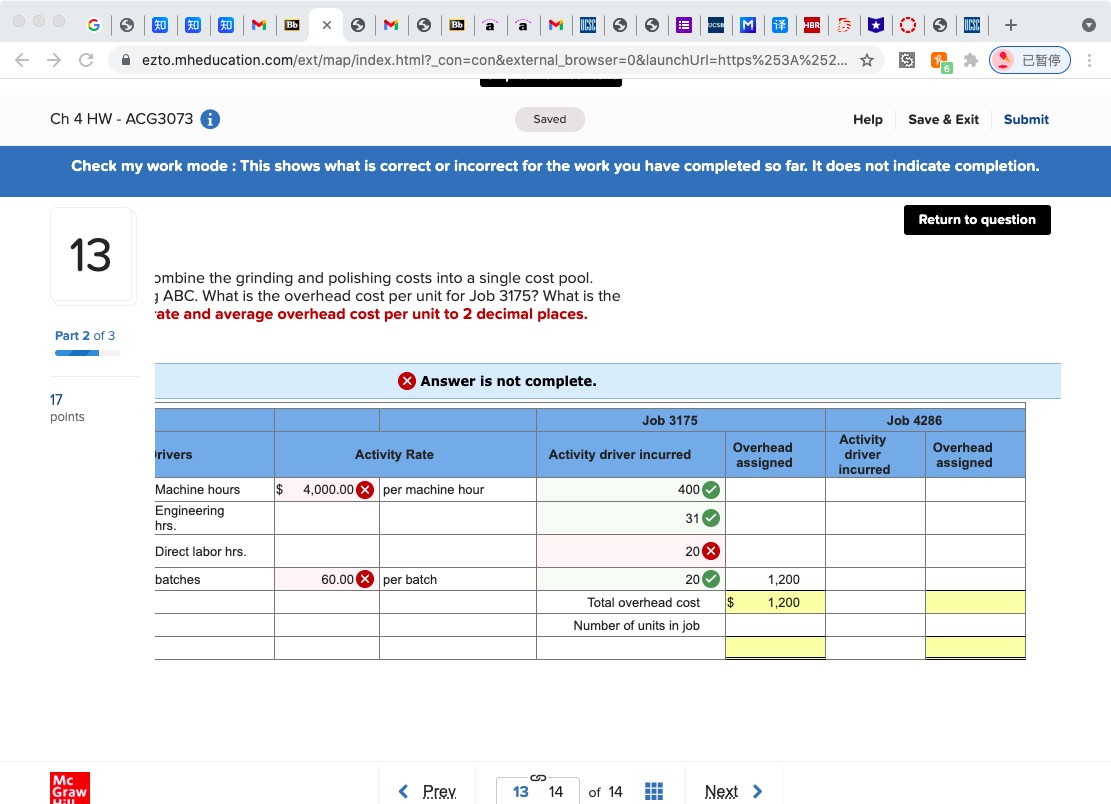Click the bookmark star in the address bar

click(866, 60)
